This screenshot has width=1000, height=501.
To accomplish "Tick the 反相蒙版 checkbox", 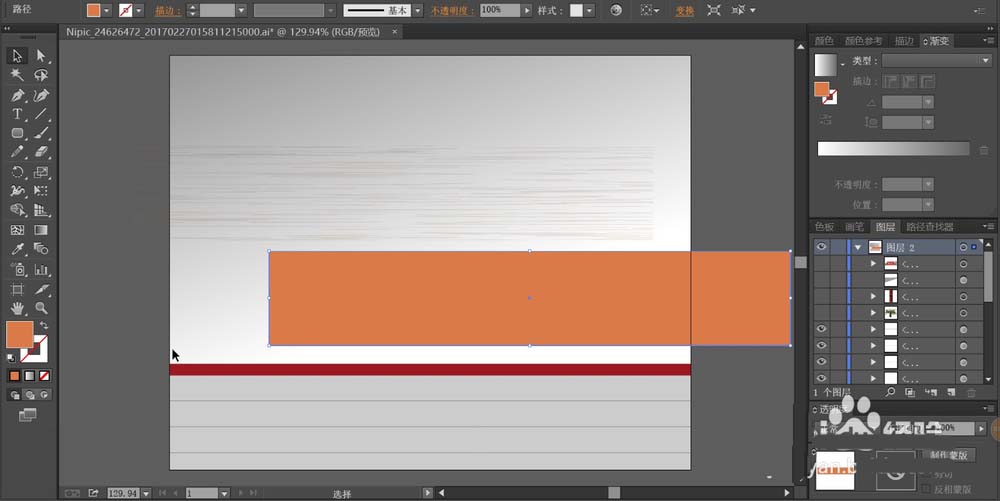I will tap(927, 489).
